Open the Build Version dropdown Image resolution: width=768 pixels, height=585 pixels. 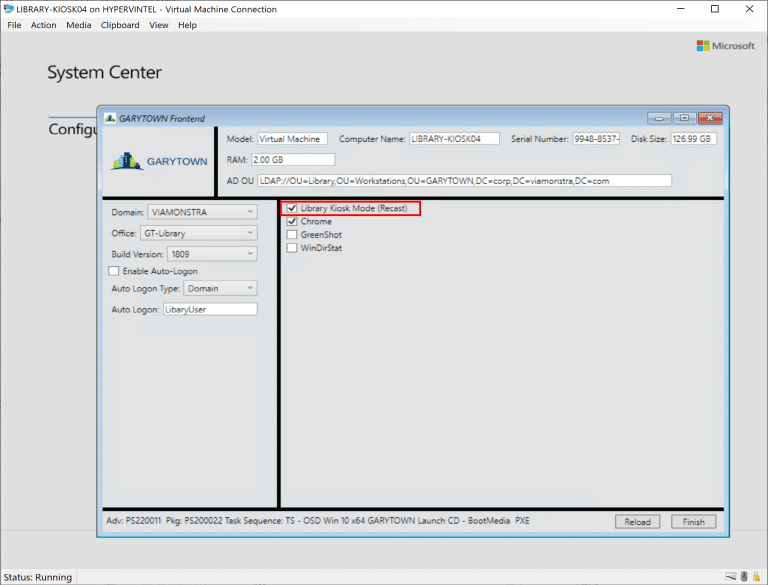(x=211, y=254)
